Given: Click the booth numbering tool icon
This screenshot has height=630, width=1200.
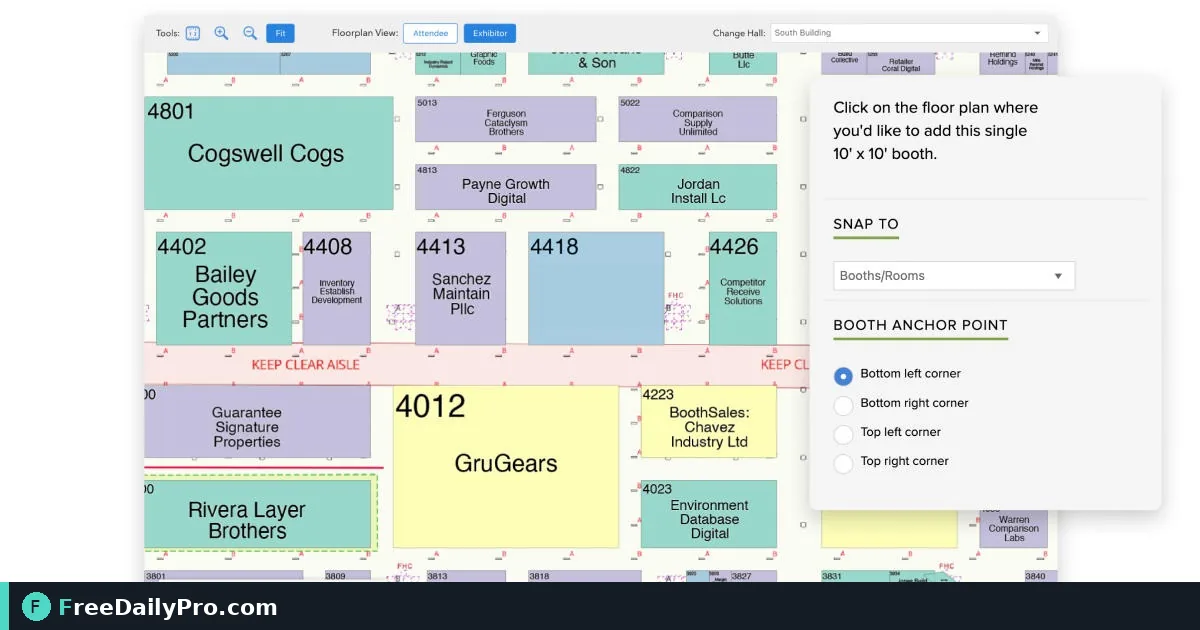Looking at the screenshot, I should [x=193, y=33].
